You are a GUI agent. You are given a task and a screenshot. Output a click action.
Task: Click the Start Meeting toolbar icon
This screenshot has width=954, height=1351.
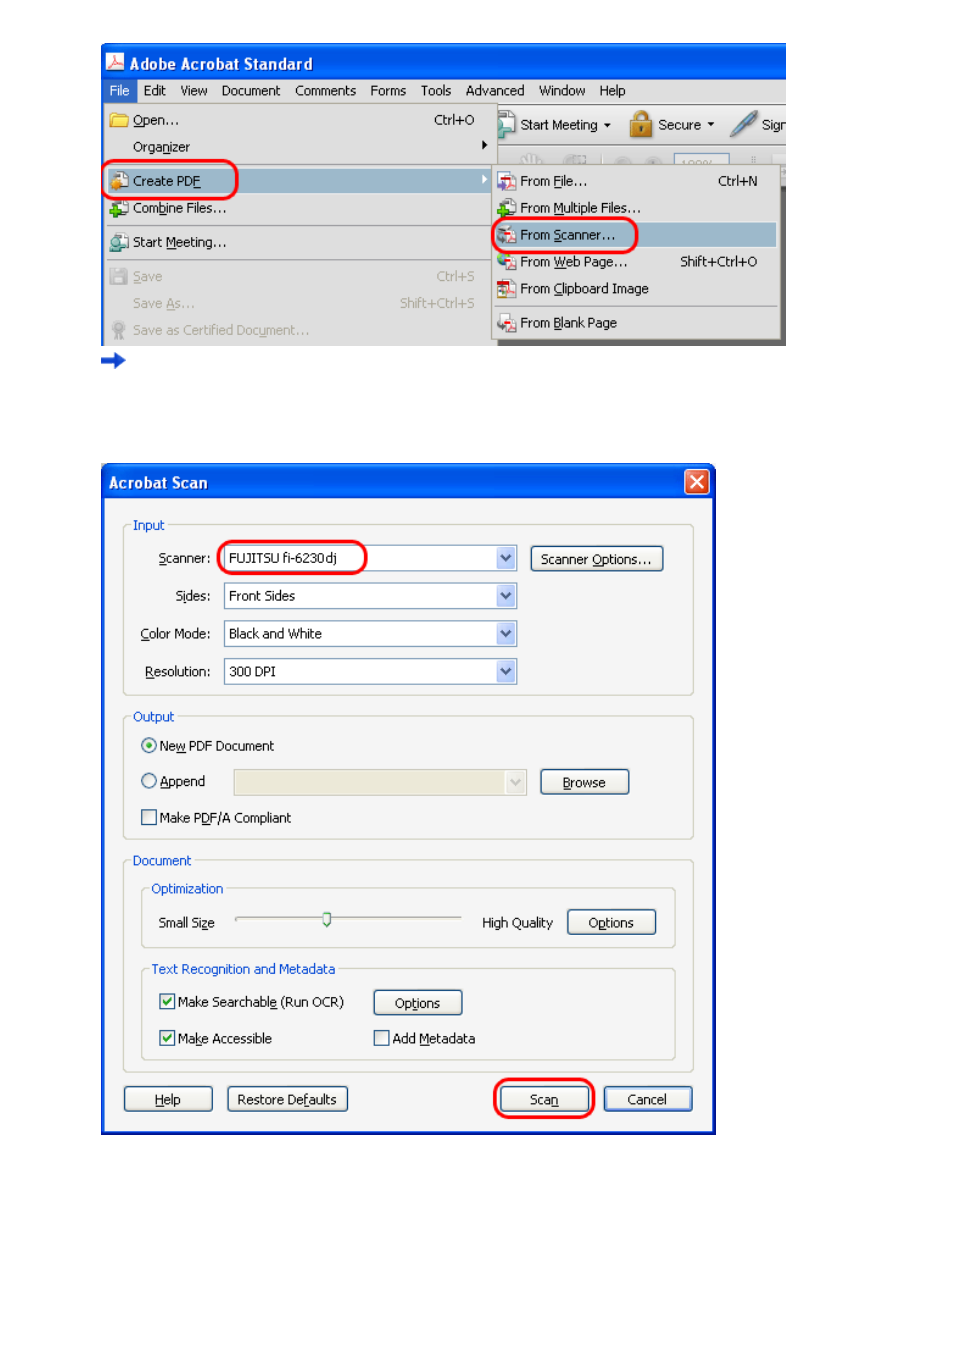click(x=507, y=125)
